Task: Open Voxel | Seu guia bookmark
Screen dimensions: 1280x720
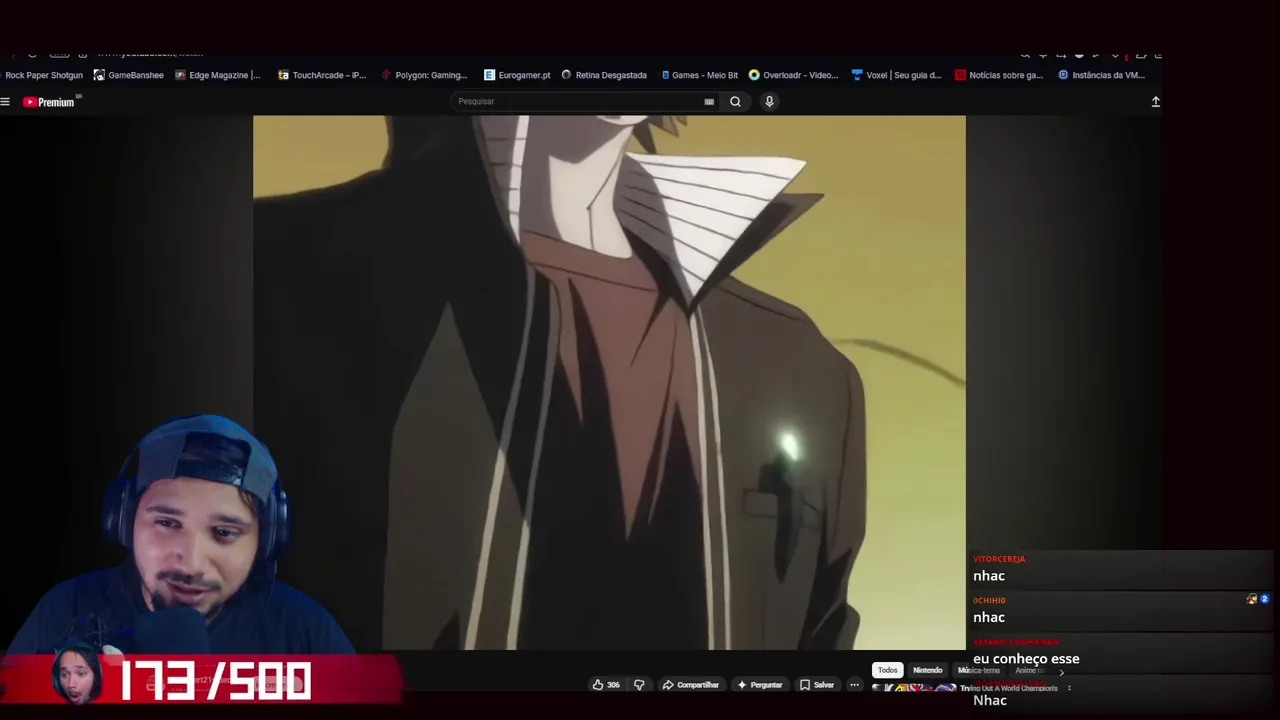Action: pos(897,75)
